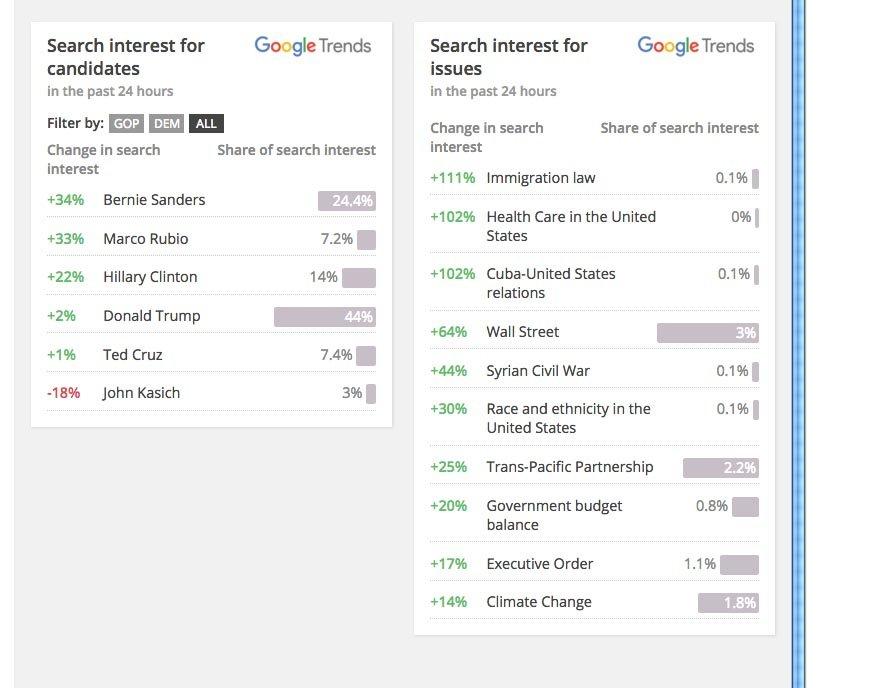Select Ted Cruz from the candidates
This screenshot has width=891, height=688.
[x=132, y=355]
